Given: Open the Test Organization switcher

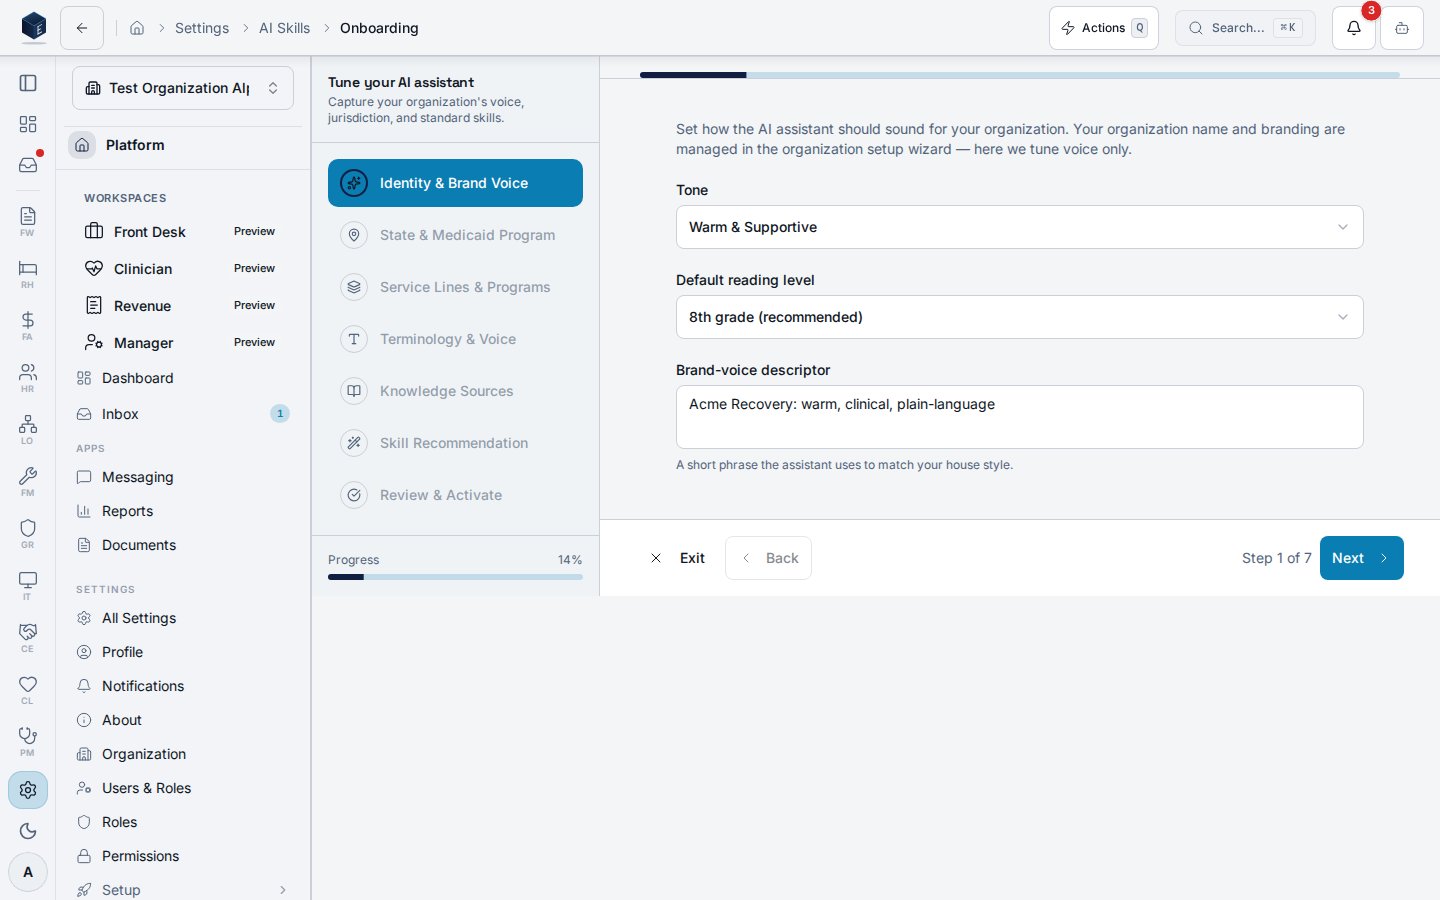Looking at the screenshot, I should point(183,88).
